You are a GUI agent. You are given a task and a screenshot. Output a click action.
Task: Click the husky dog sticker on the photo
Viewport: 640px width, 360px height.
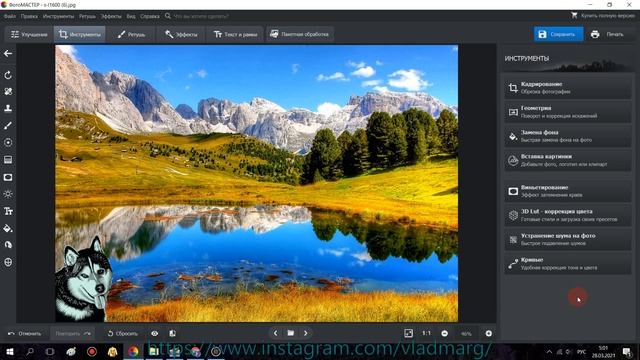tap(83, 279)
